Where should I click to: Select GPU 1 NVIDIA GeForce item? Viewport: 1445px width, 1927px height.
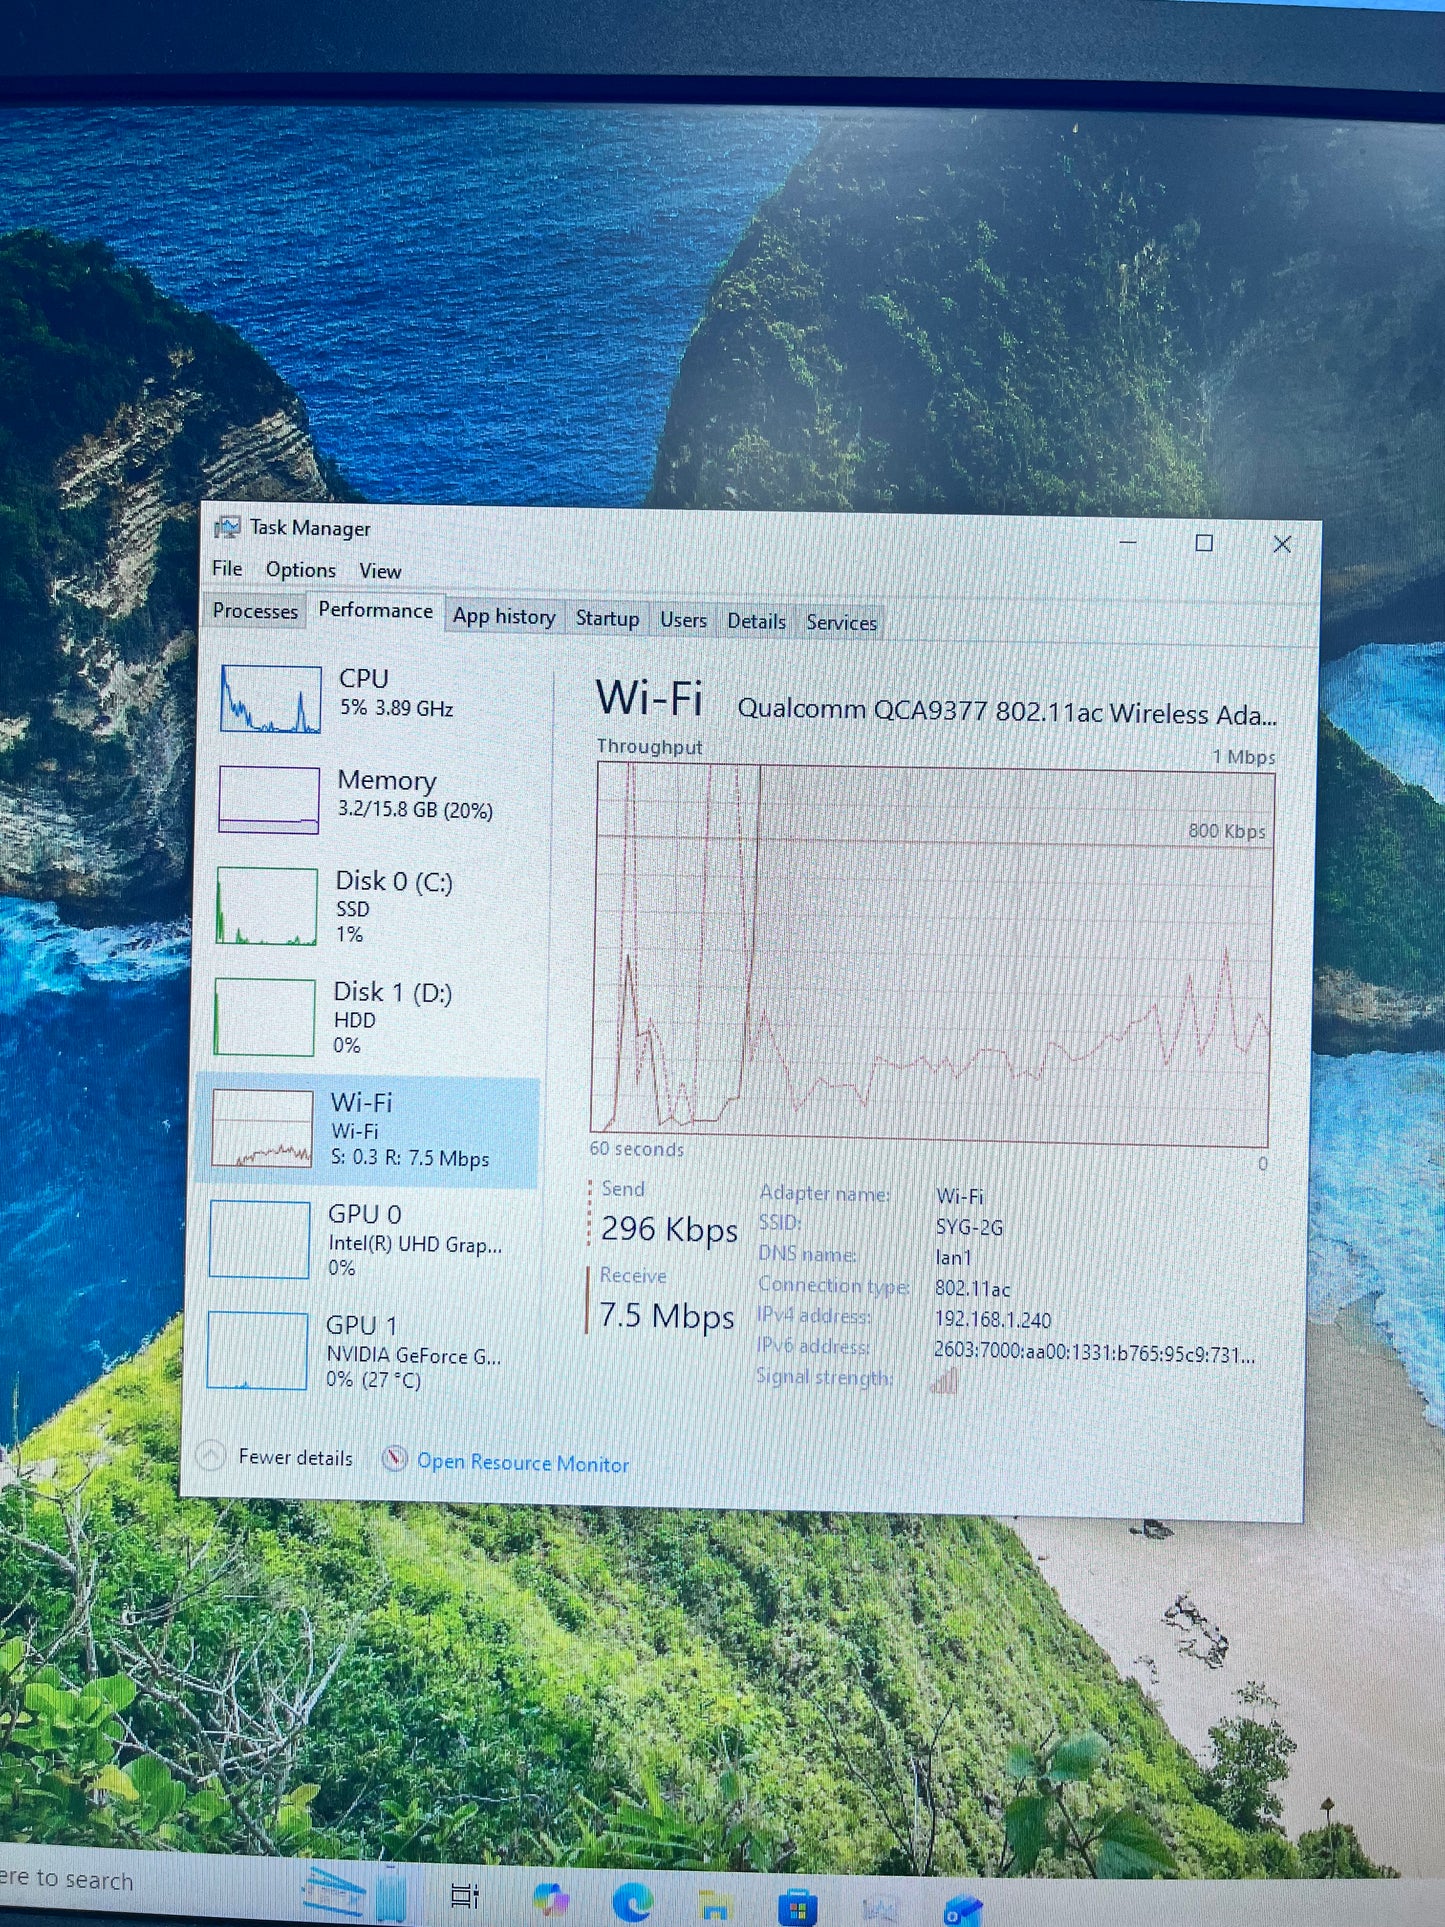pos(362,1352)
